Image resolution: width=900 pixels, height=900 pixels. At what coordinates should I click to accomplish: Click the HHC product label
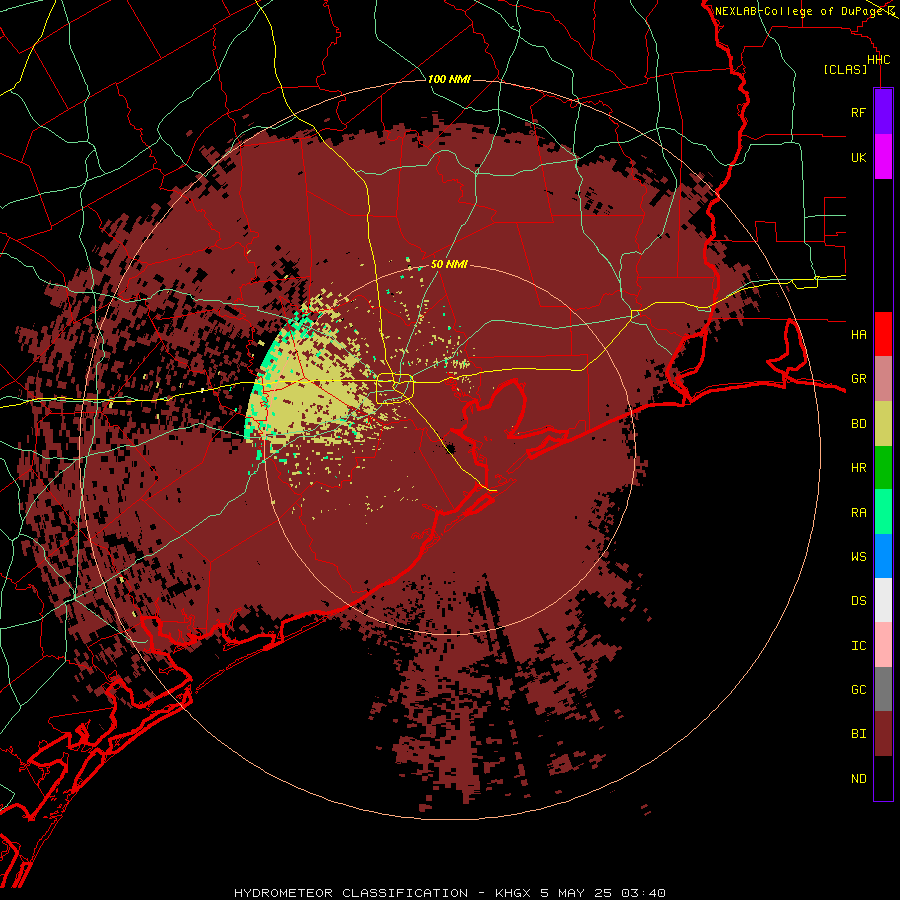coord(878,60)
